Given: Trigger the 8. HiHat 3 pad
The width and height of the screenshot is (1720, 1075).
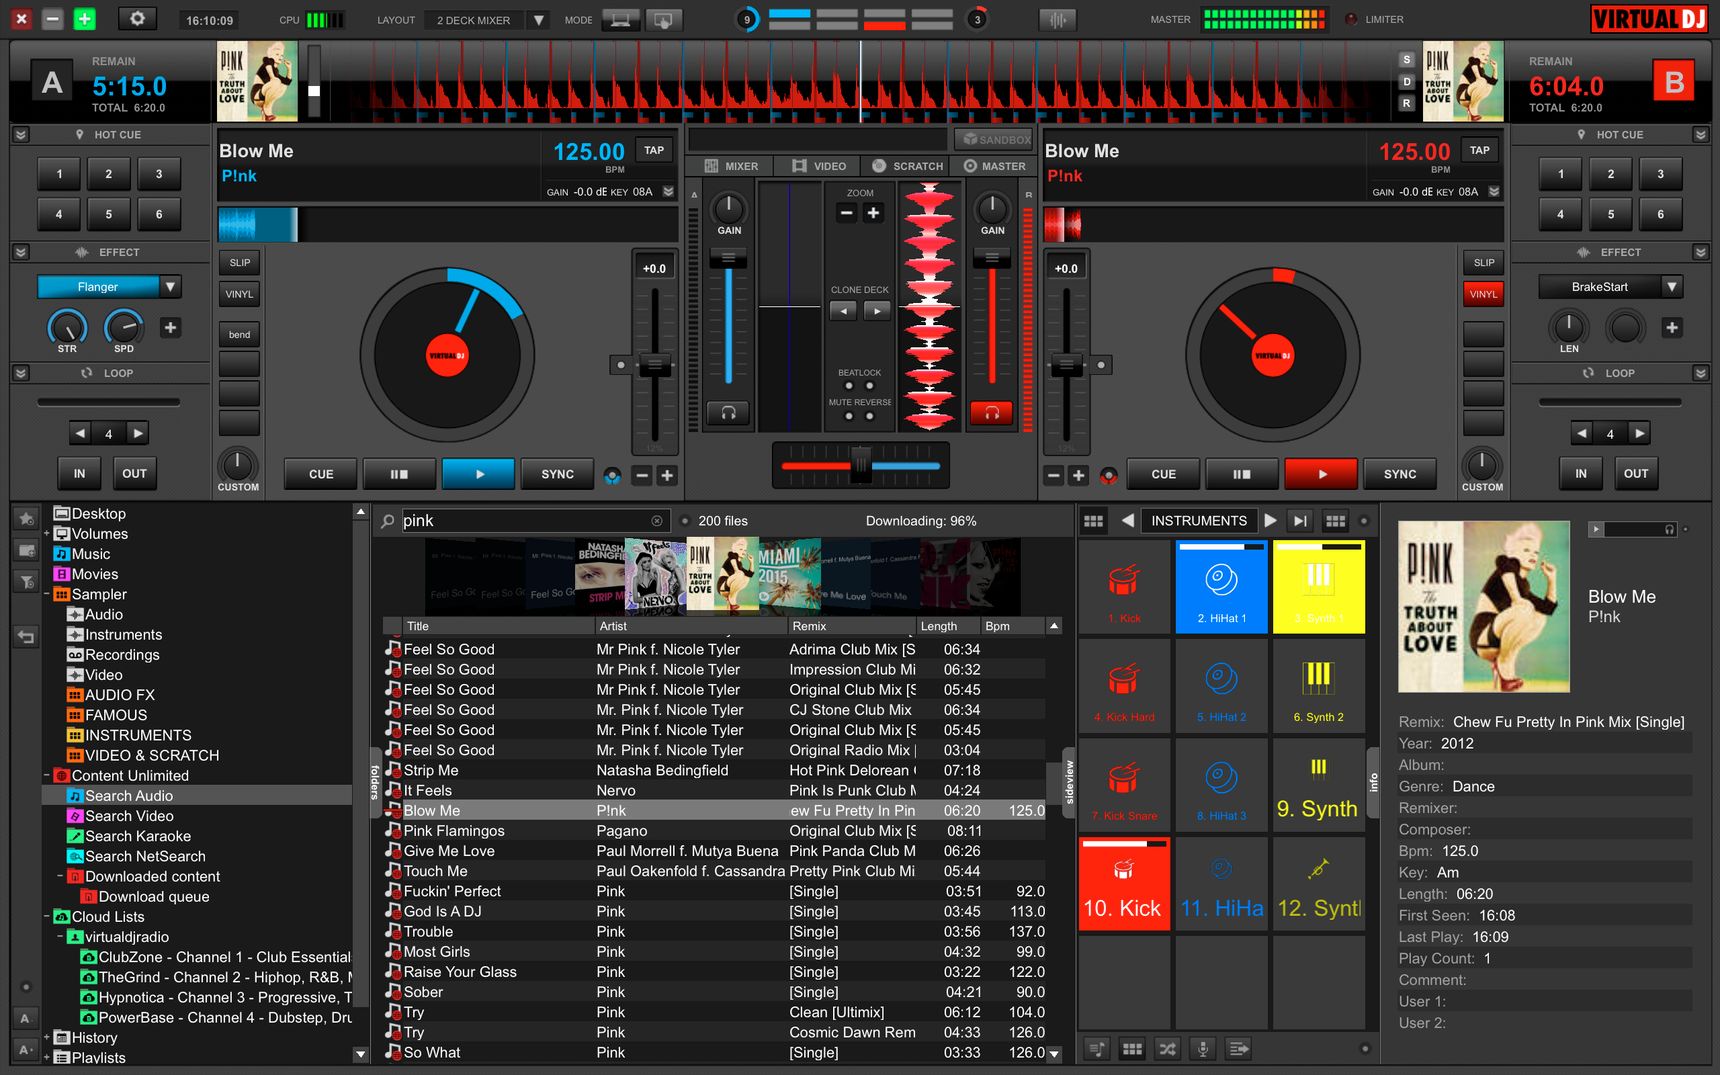Looking at the screenshot, I should click(x=1221, y=784).
